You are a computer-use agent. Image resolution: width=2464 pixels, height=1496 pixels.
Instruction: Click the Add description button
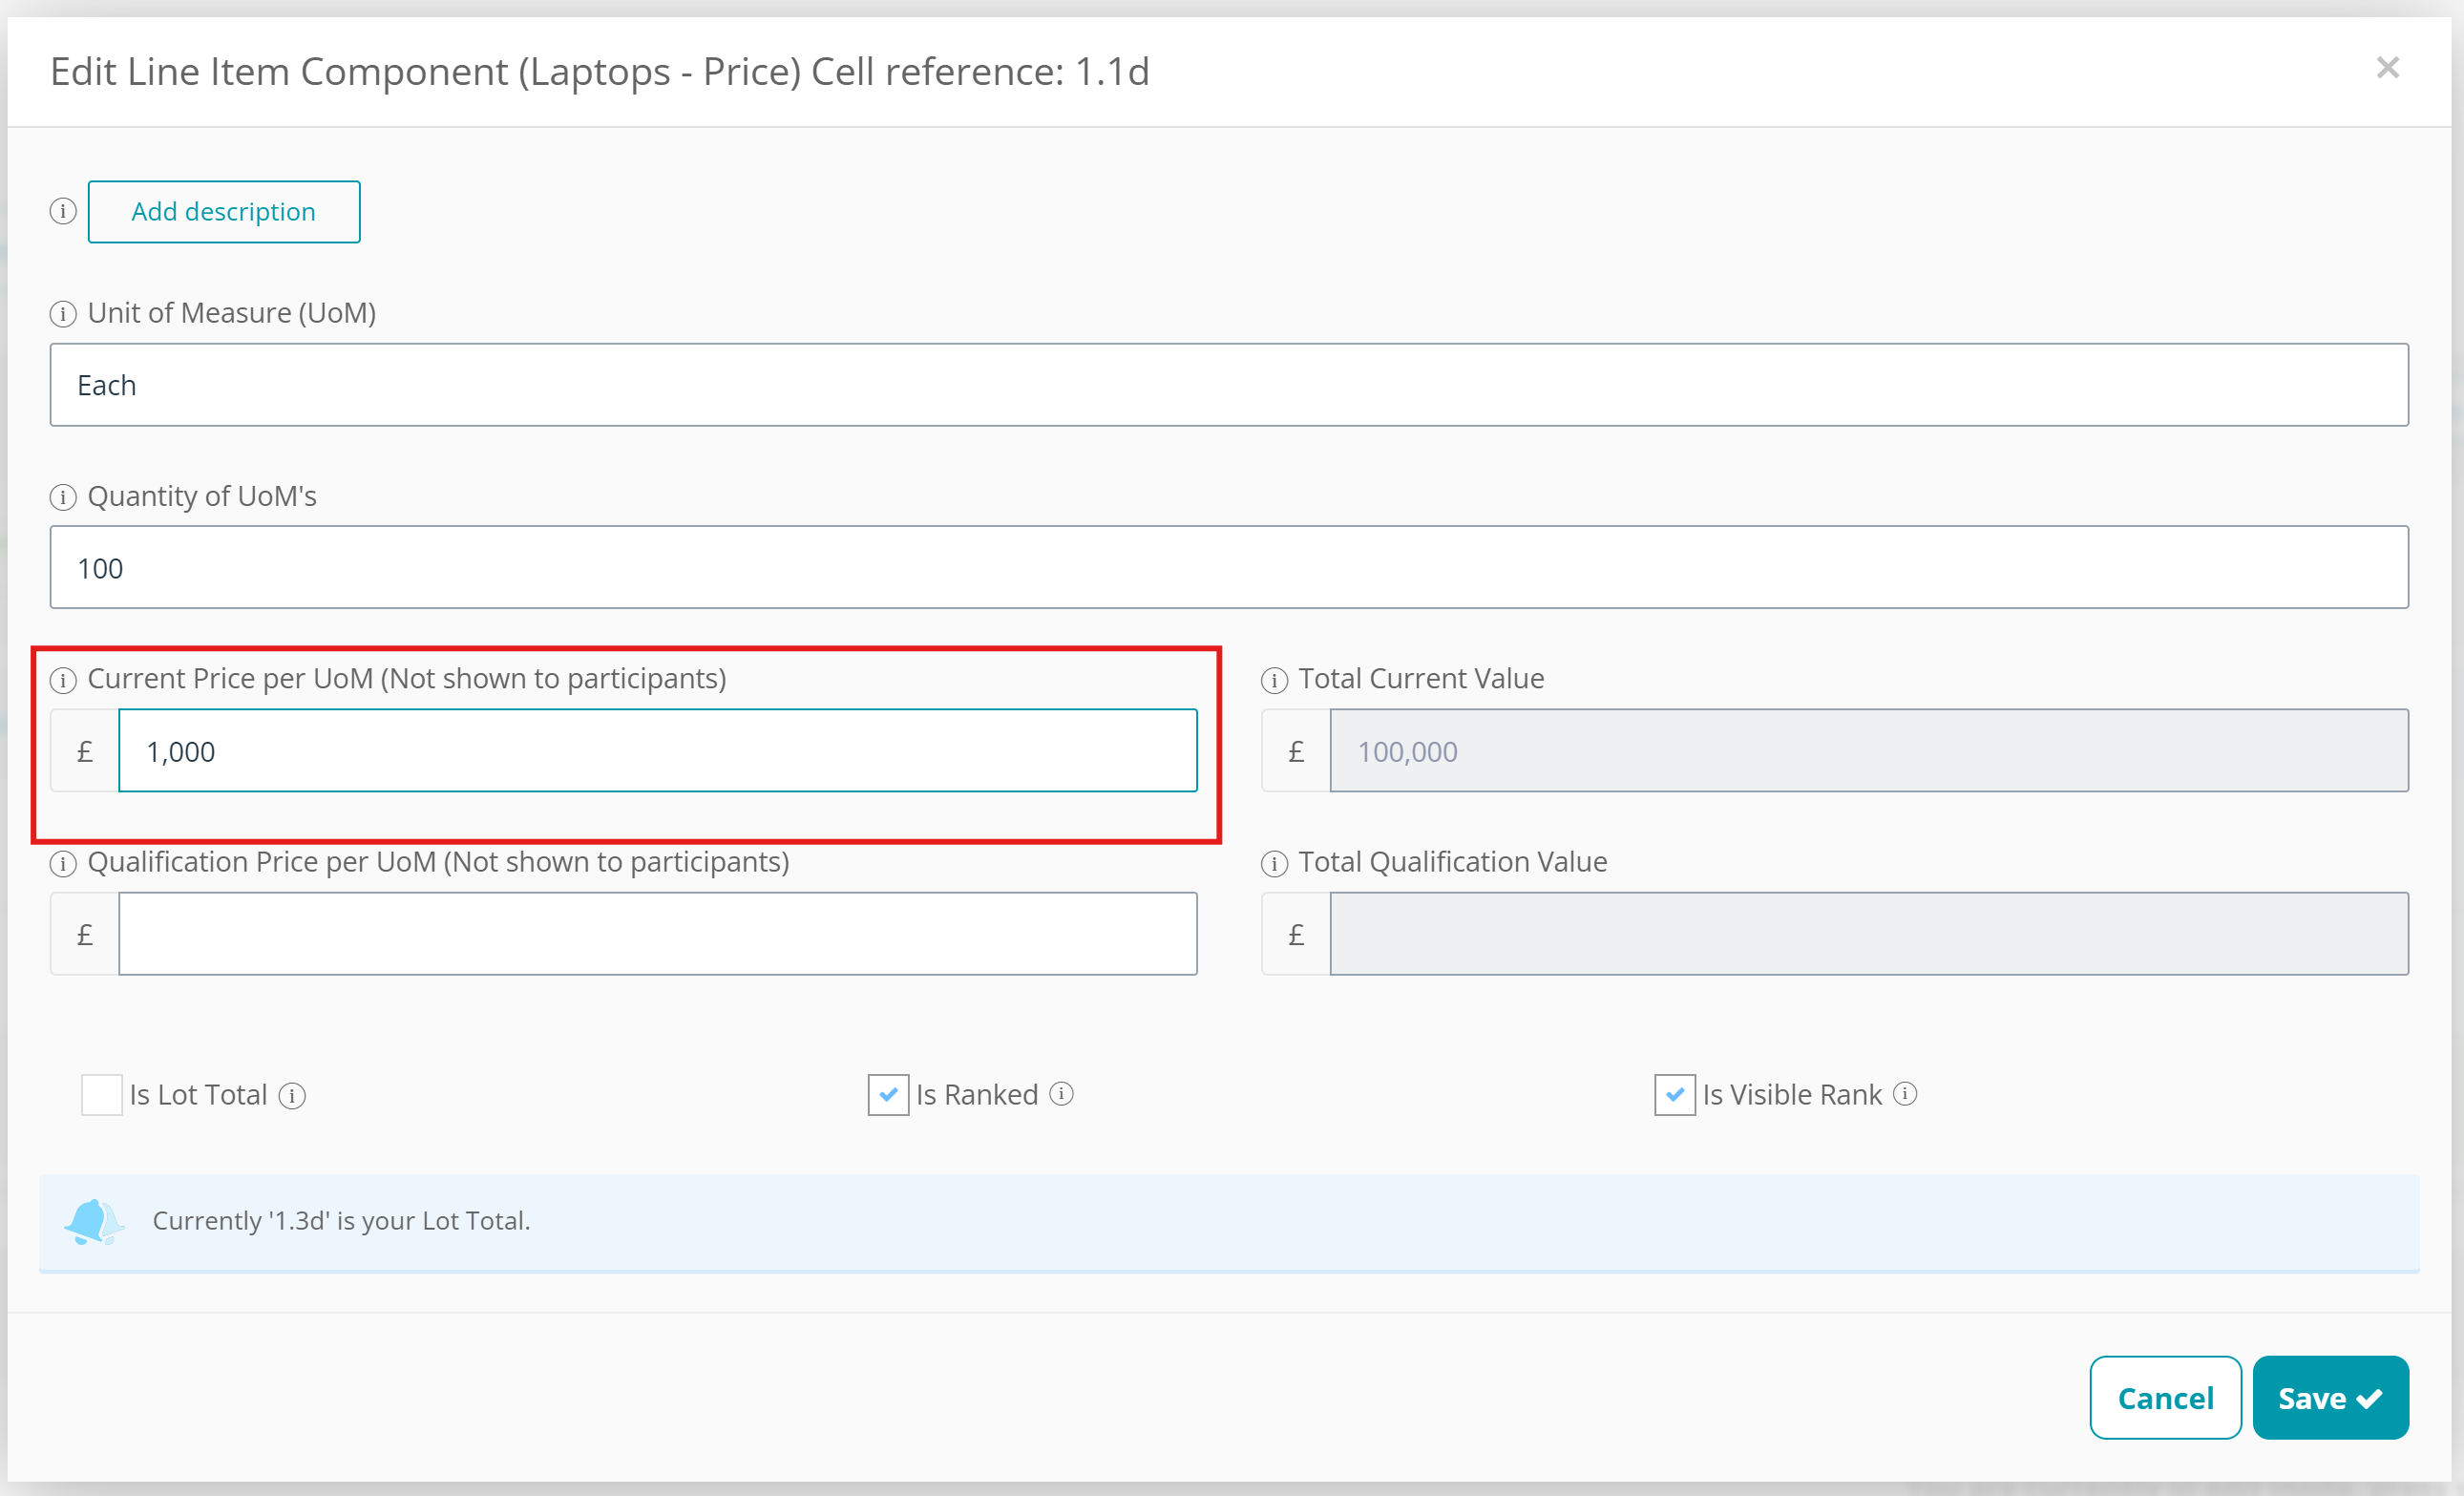(x=224, y=211)
